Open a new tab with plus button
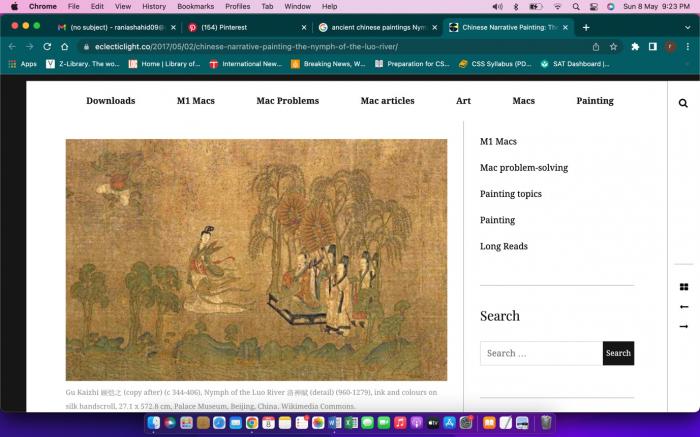Viewport: 700px width, 437px height. (586, 27)
